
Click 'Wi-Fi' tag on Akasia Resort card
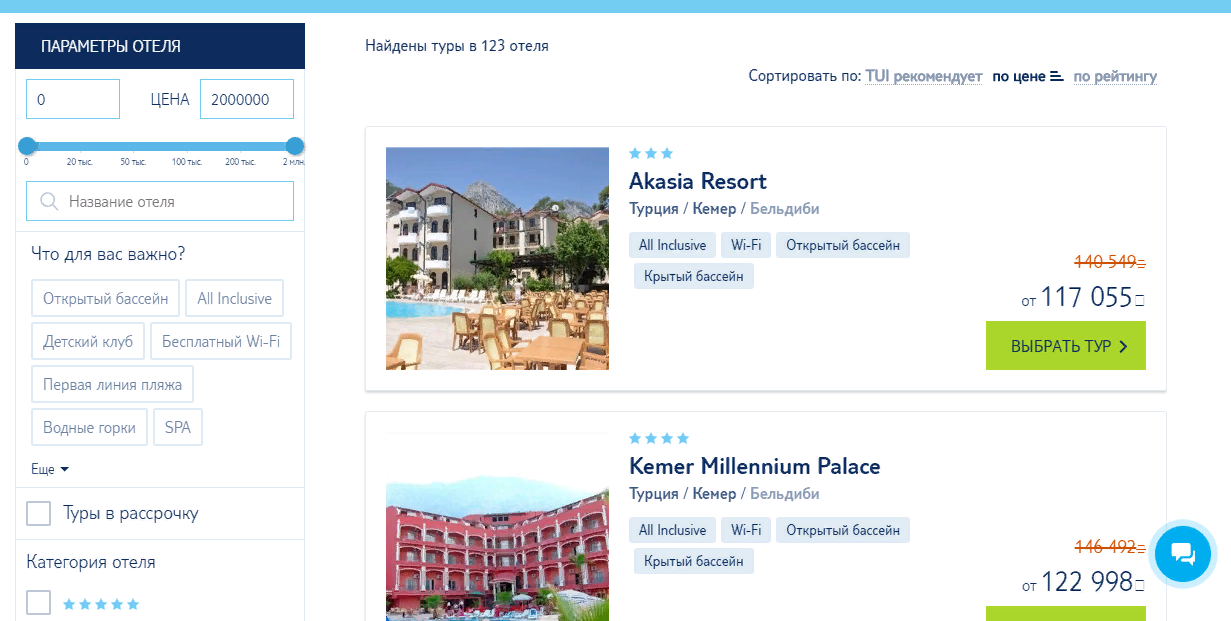point(746,245)
